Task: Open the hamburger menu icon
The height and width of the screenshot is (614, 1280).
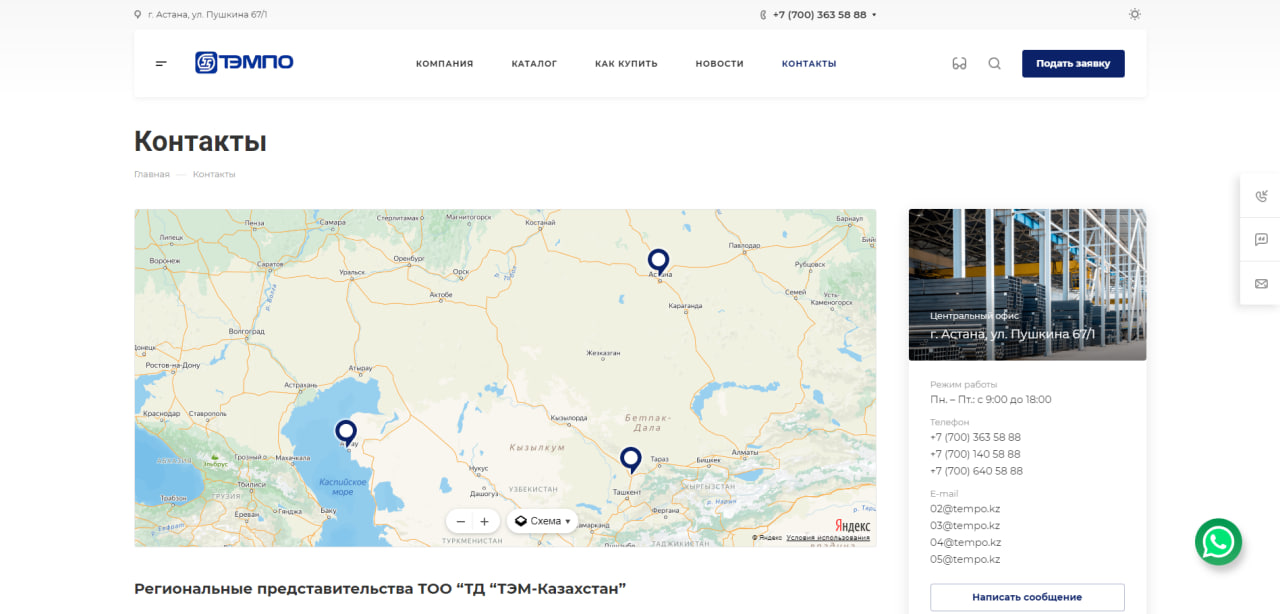Action: [161, 63]
